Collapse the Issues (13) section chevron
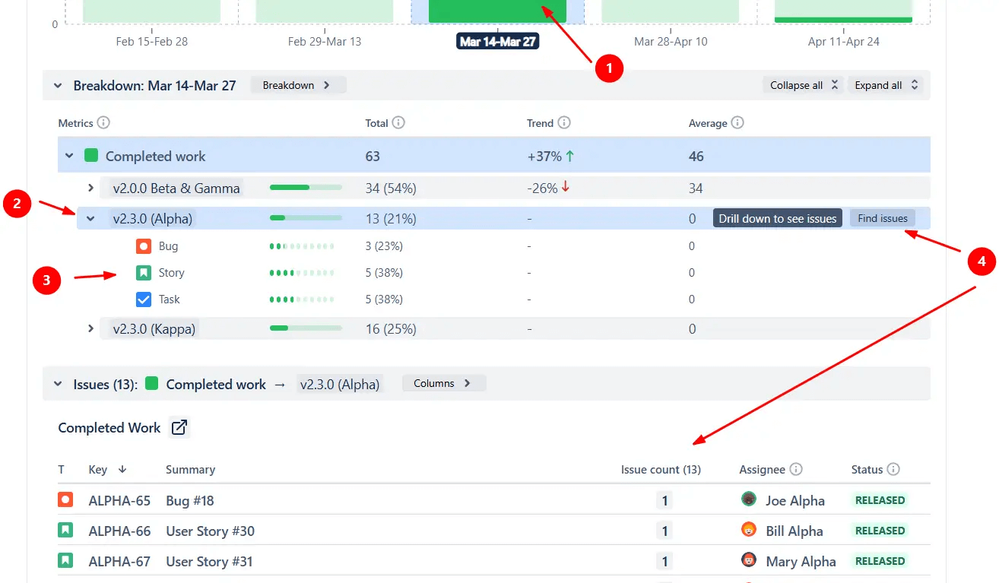The height and width of the screenshot is (583, 999). [58, 384]
